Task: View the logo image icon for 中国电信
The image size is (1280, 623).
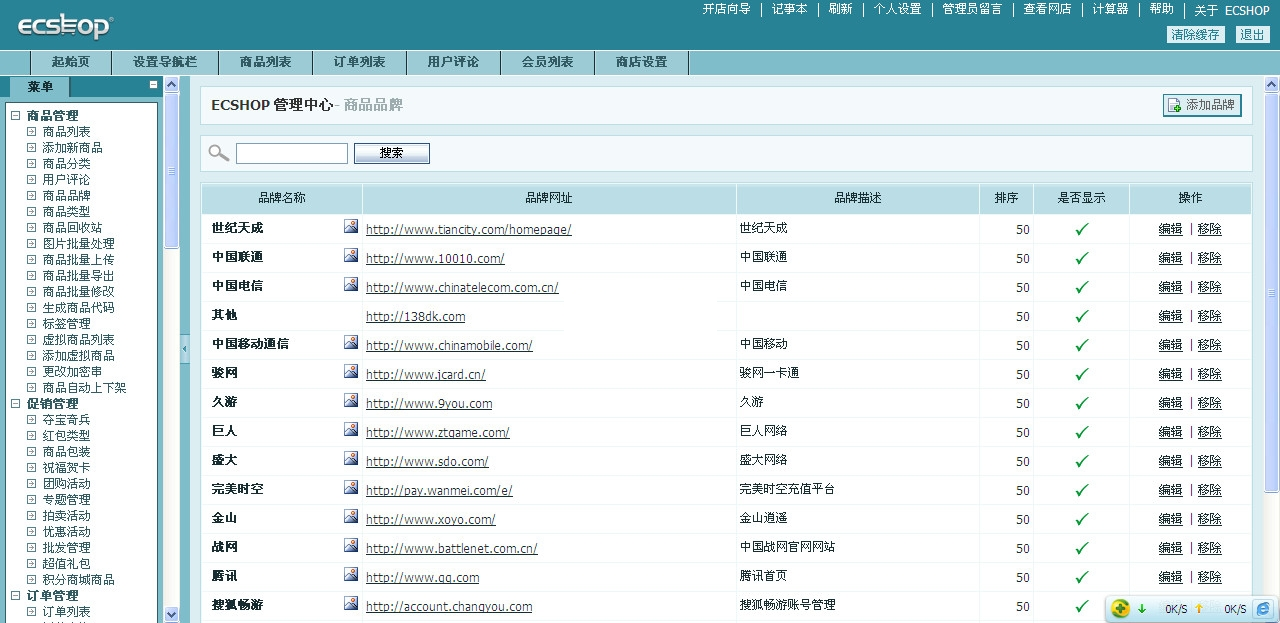Action: [351, 284]
